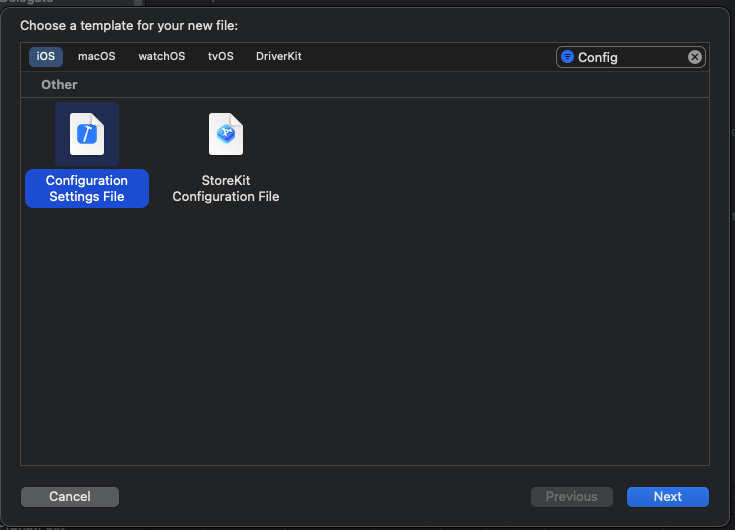Click the StoreKit Configuration File label
Viewport: 735px width, 530px height.
pos(226,188)
